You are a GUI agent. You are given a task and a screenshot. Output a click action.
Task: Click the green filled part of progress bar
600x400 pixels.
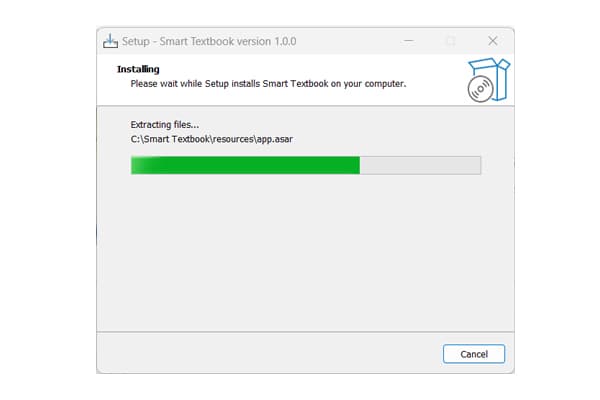(x=245, y=165)
